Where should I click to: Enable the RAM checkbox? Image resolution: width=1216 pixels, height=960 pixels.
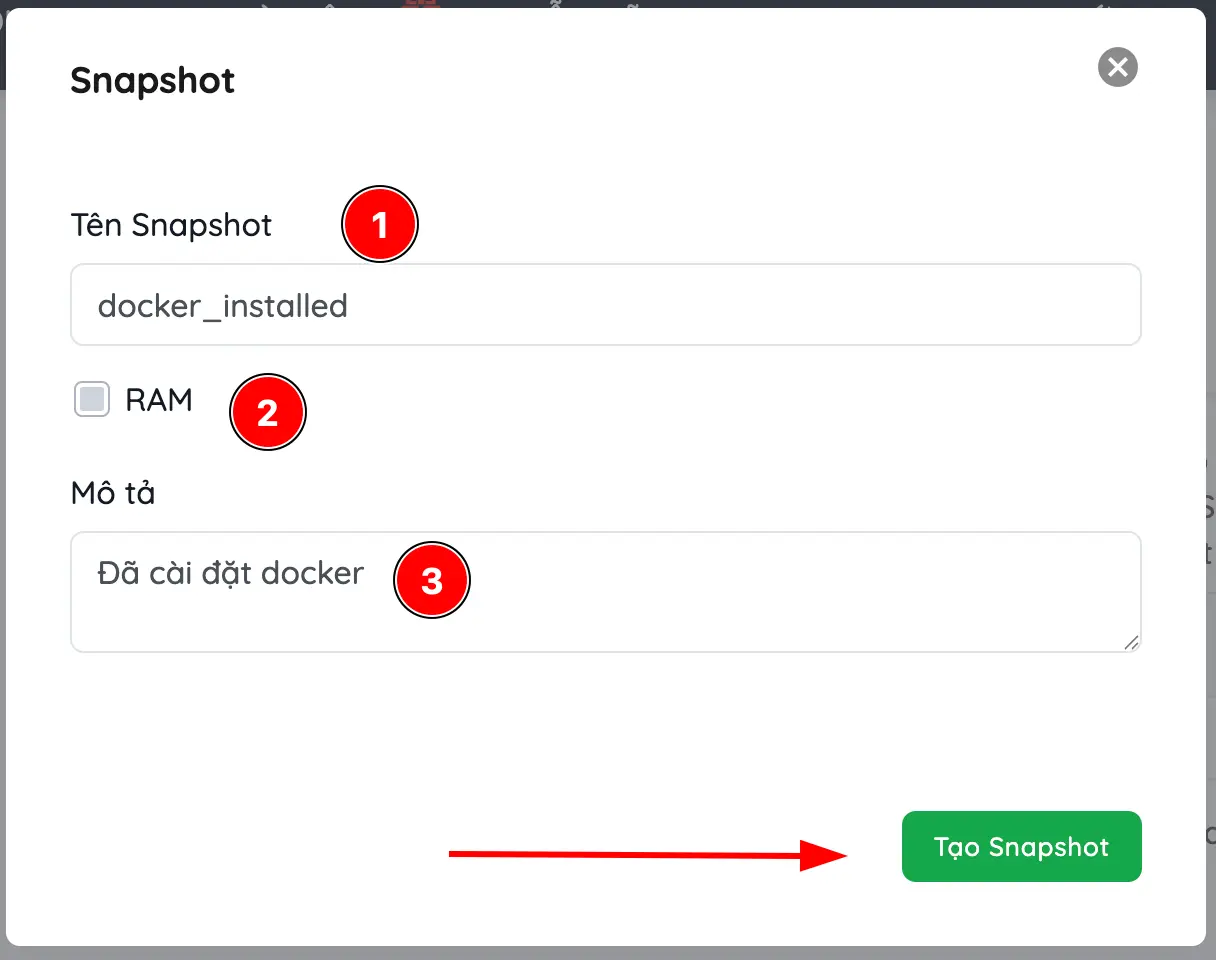pos(92,400)
